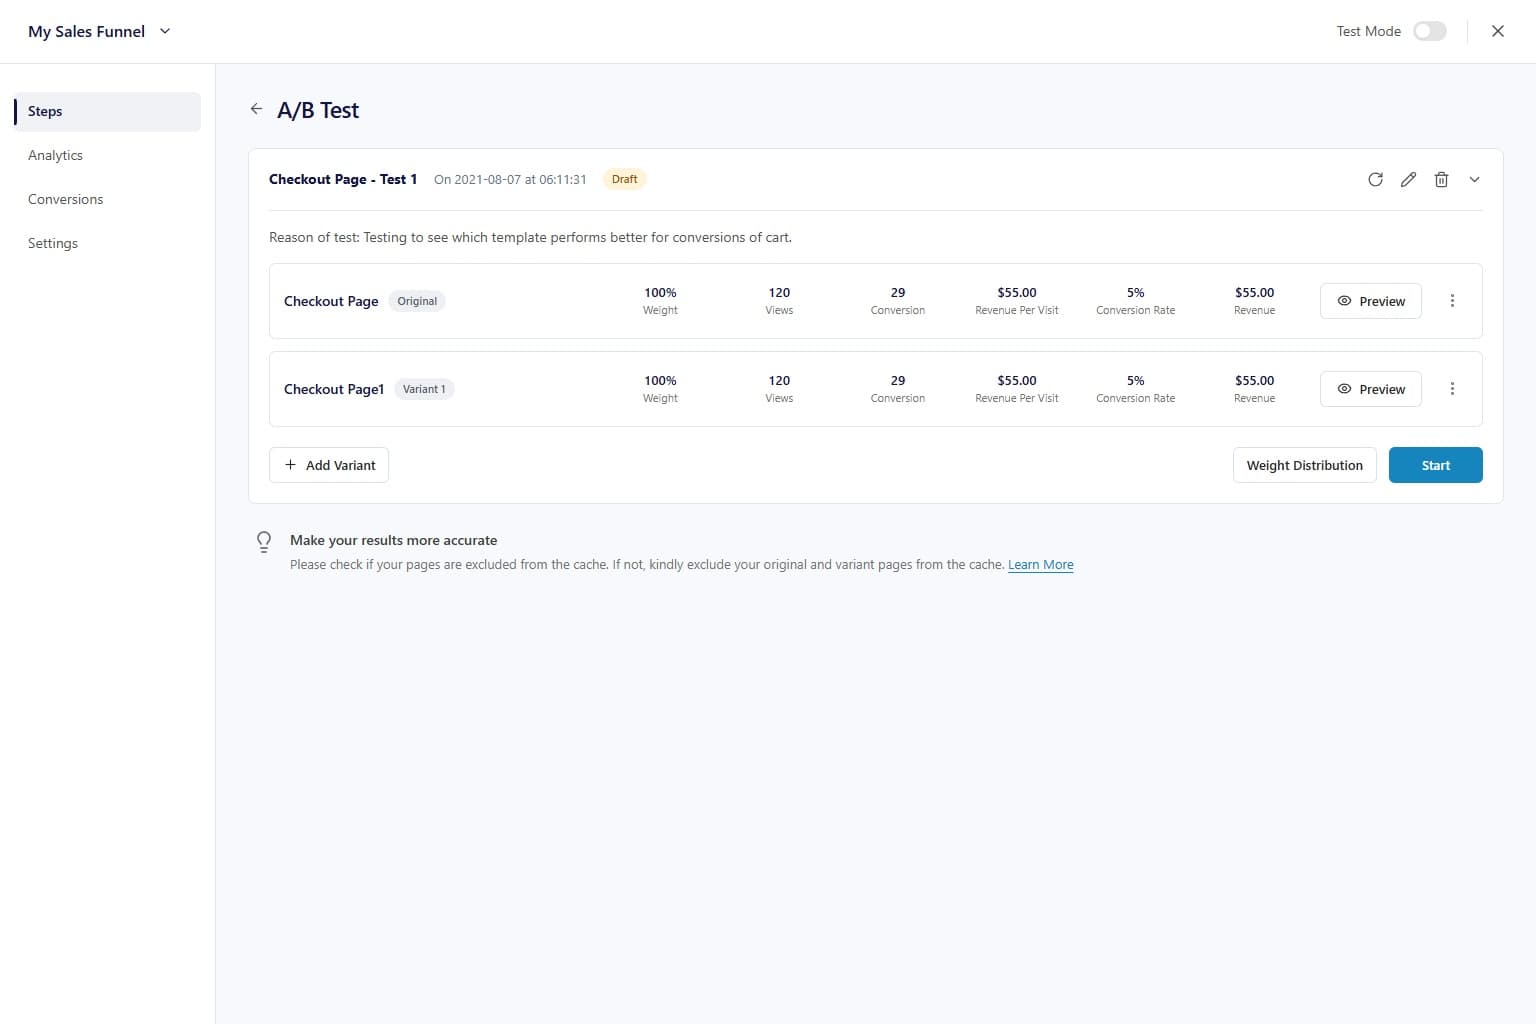Click the 120 Views value in Original row
The width and height of the screenshot is (1536, 1024).
click(x=779, y=293)
